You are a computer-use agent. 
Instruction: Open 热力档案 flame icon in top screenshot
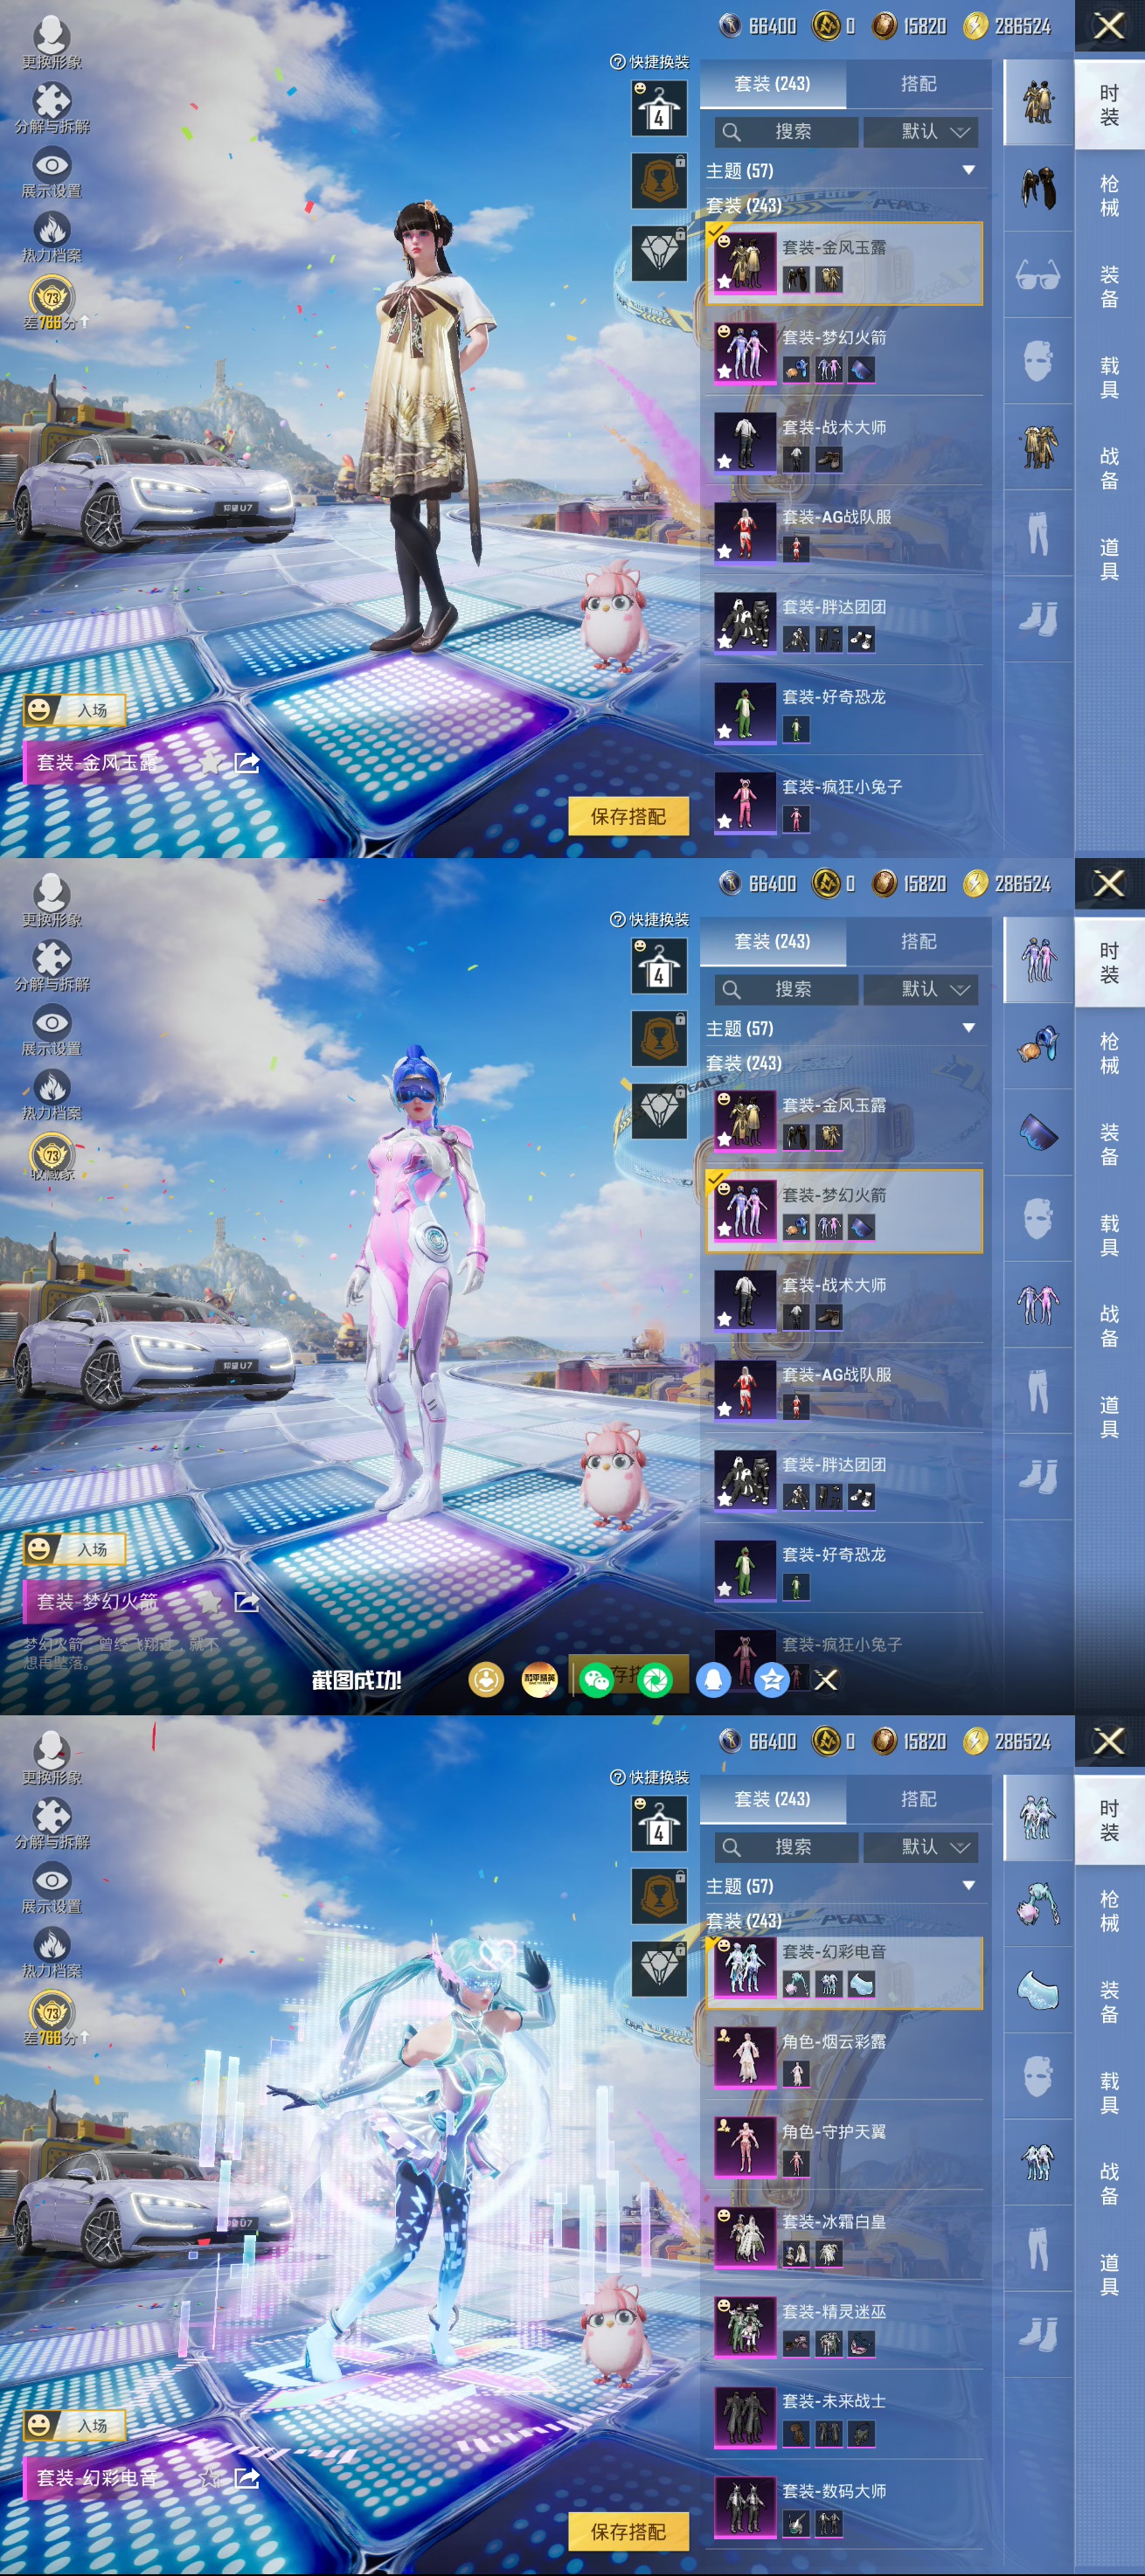(52, 229)
